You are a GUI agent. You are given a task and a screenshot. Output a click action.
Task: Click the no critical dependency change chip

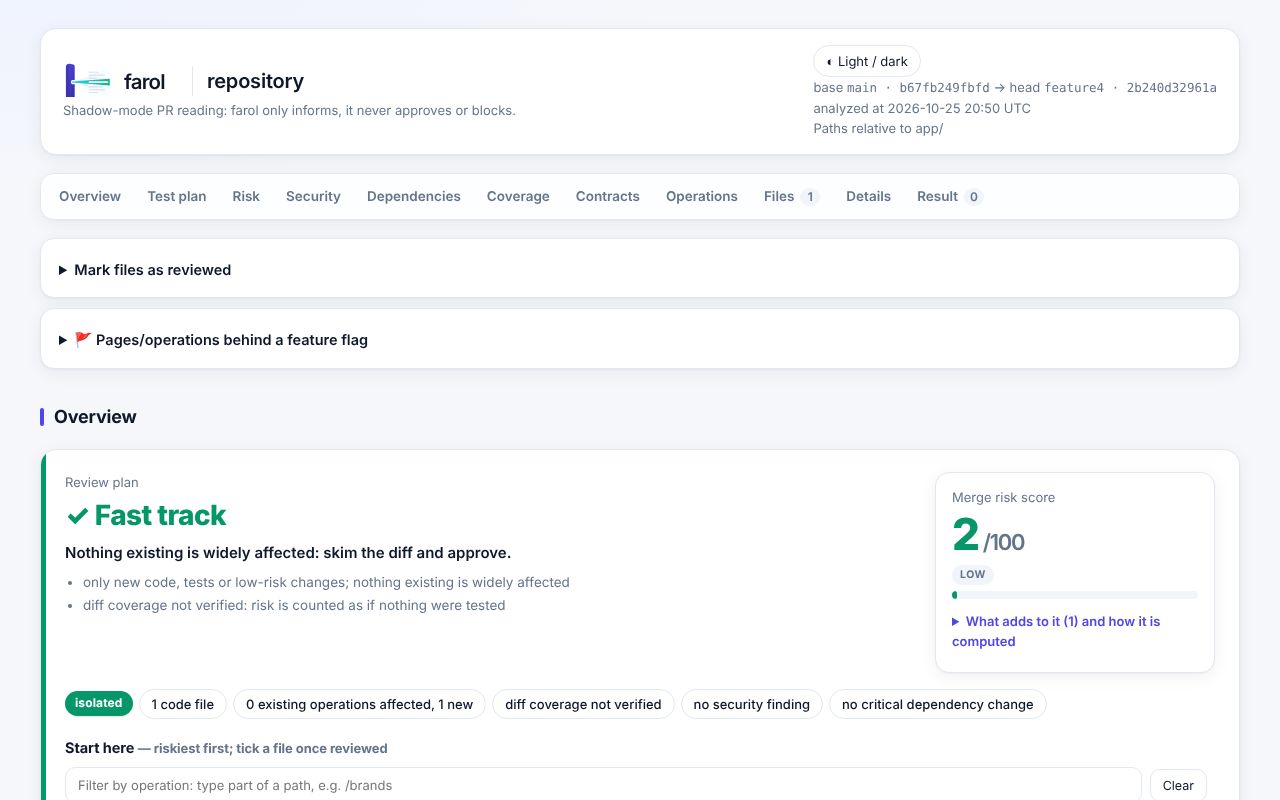(x=938, y=704)
